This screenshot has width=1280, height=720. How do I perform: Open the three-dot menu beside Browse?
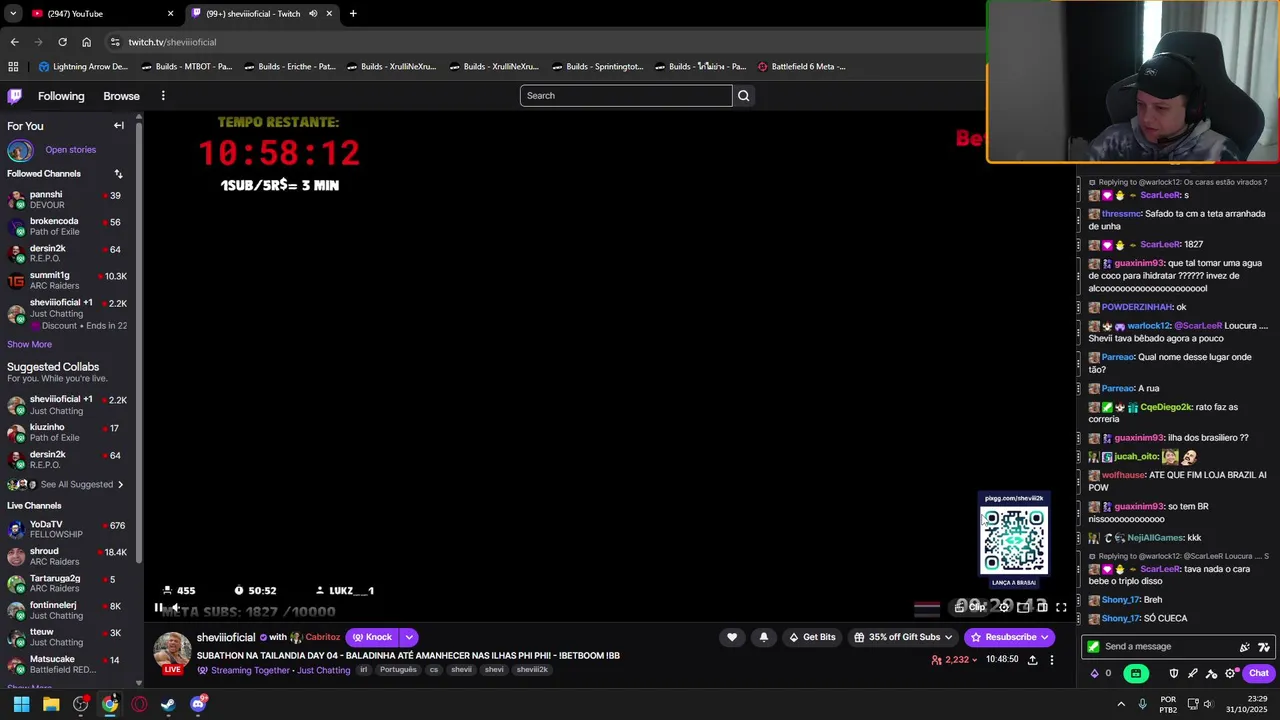tap(163, 96)
